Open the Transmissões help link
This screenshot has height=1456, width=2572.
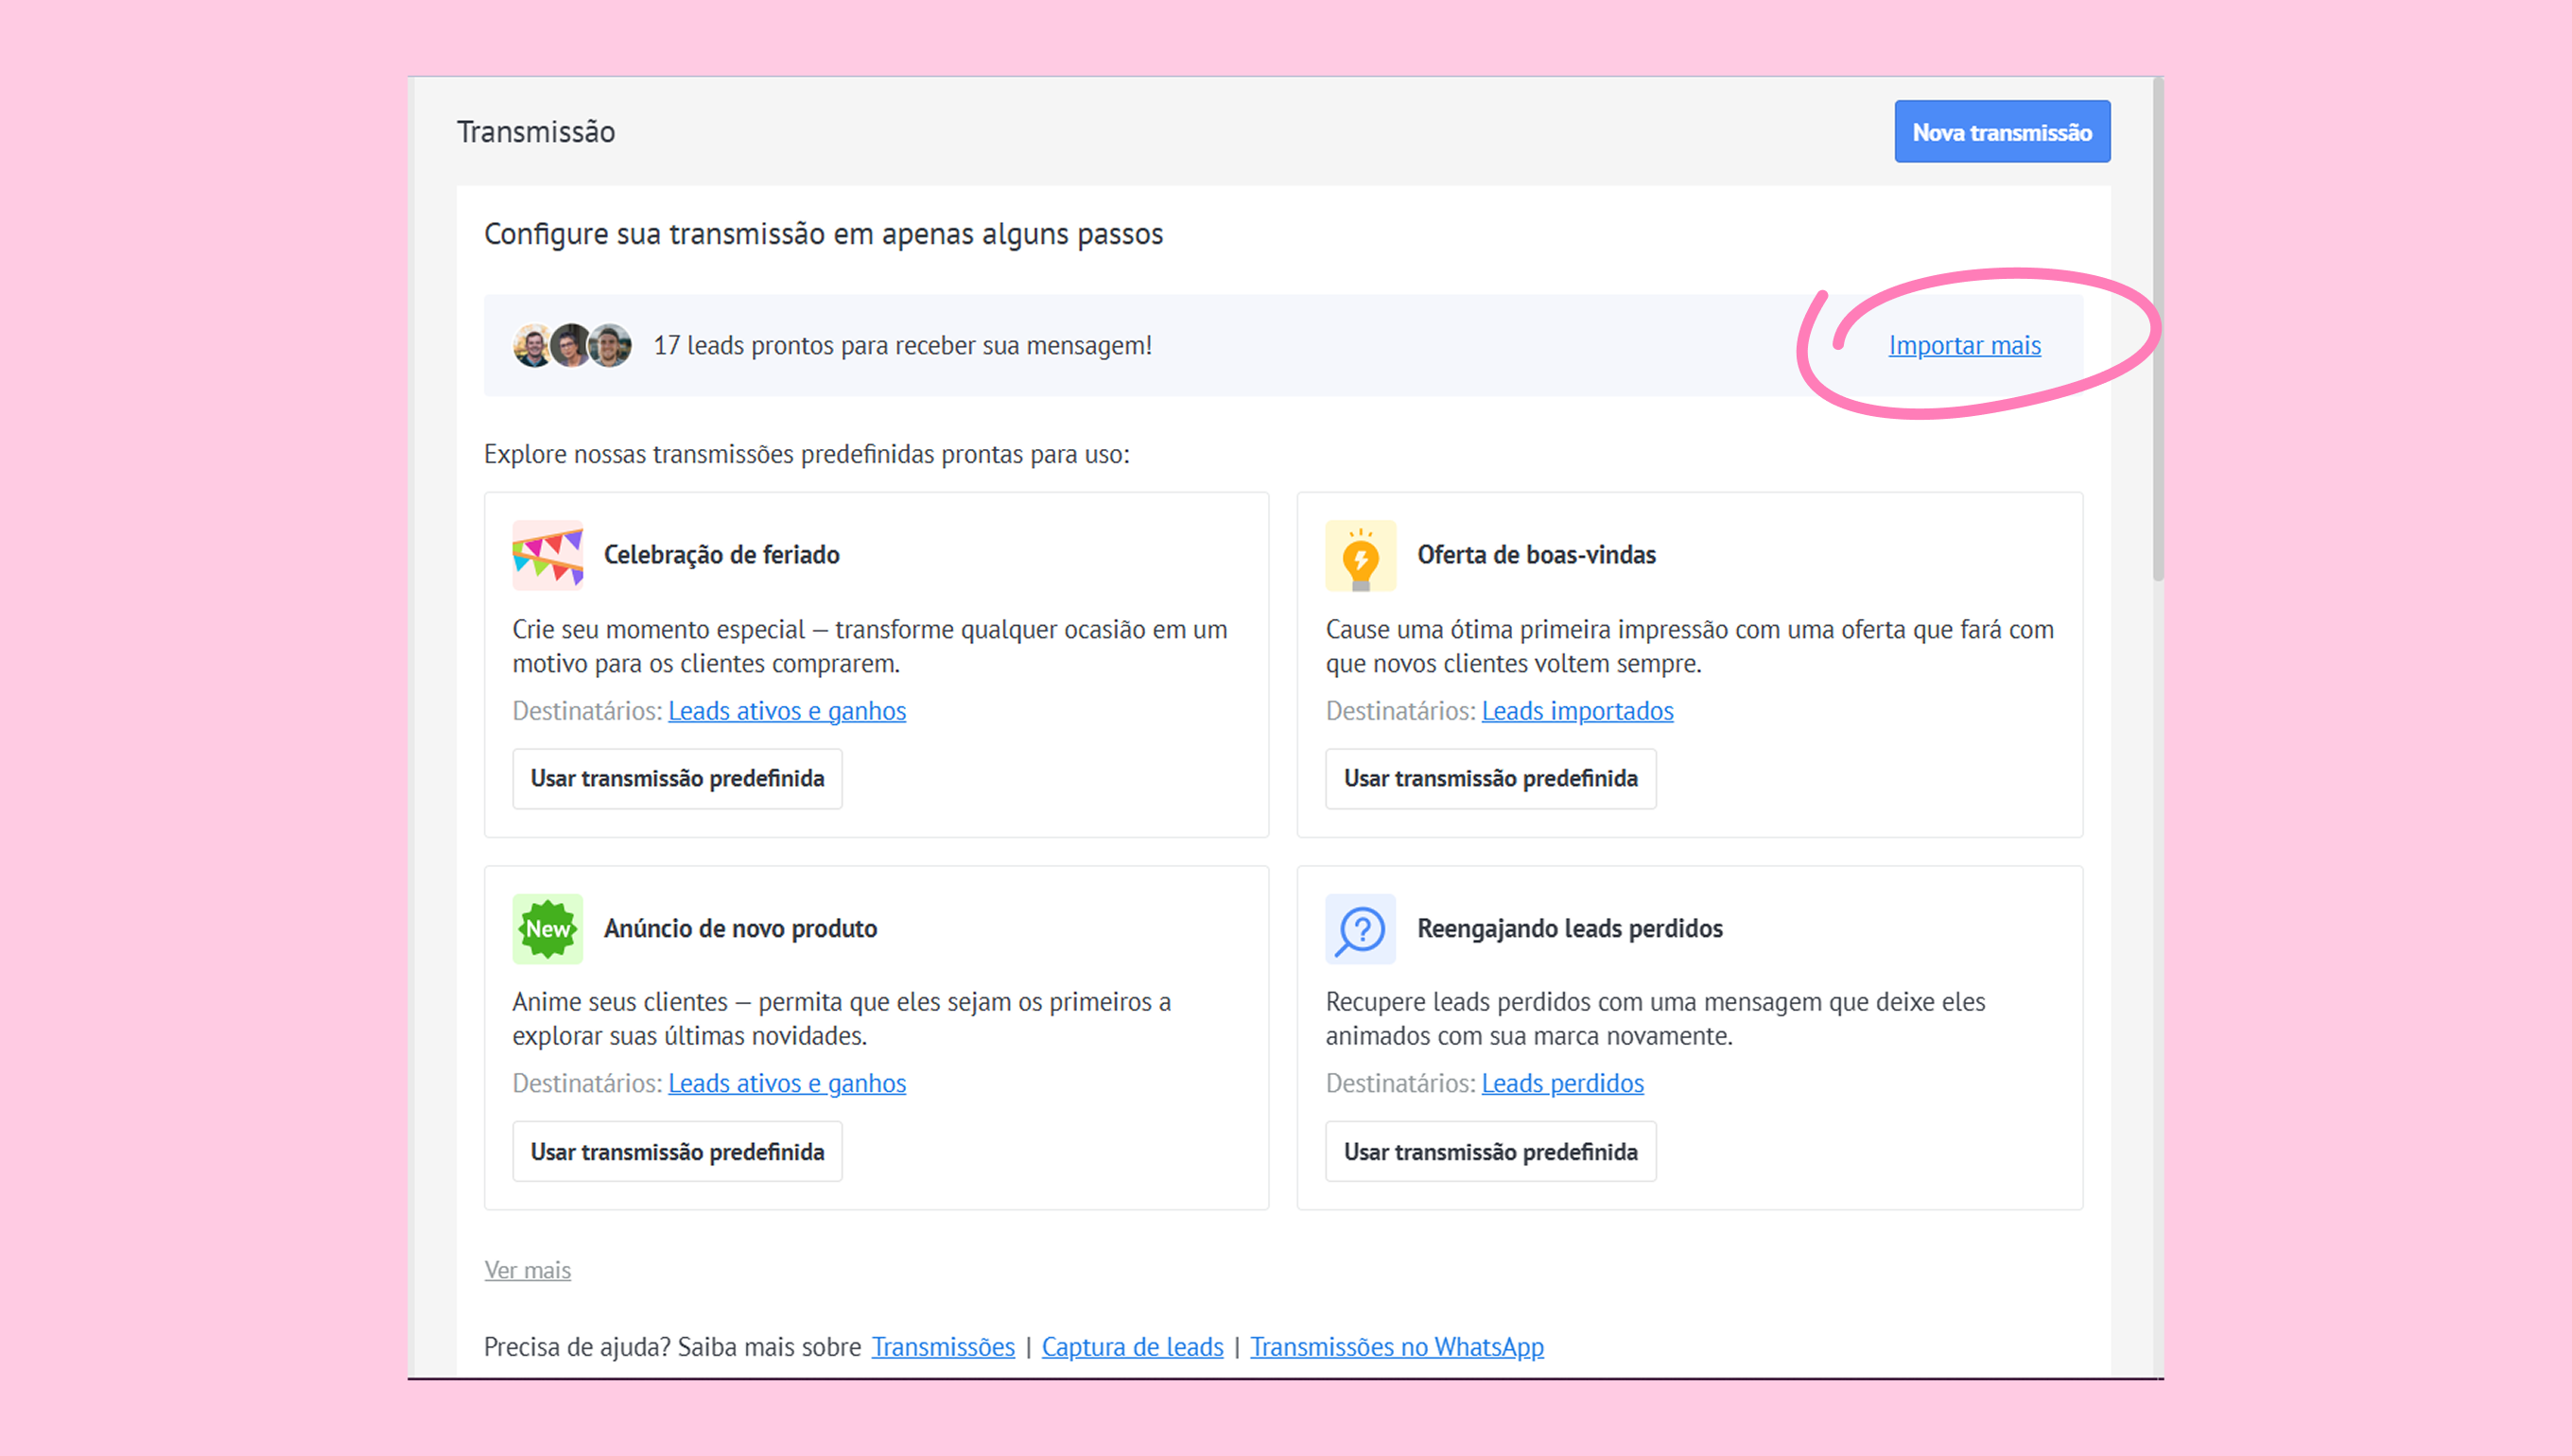[943, 1347]
